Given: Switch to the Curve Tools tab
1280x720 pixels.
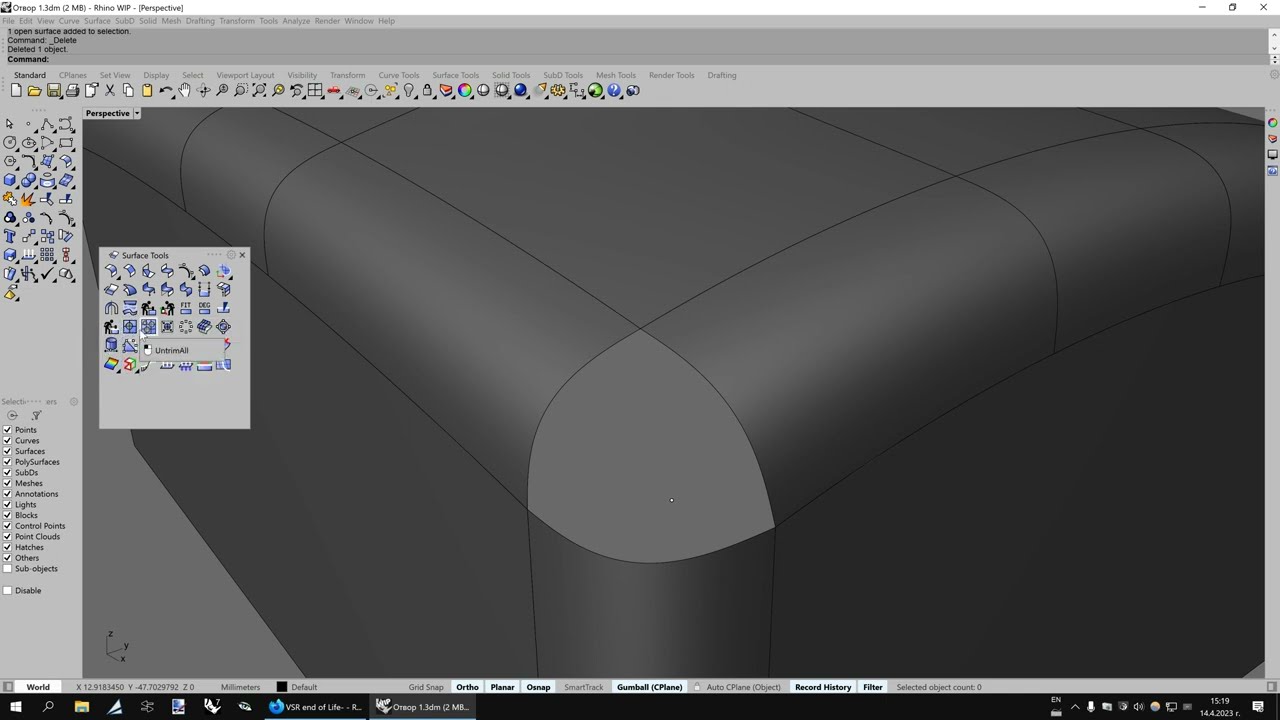Looking at the screenshot, I should [x=398, y=75].
